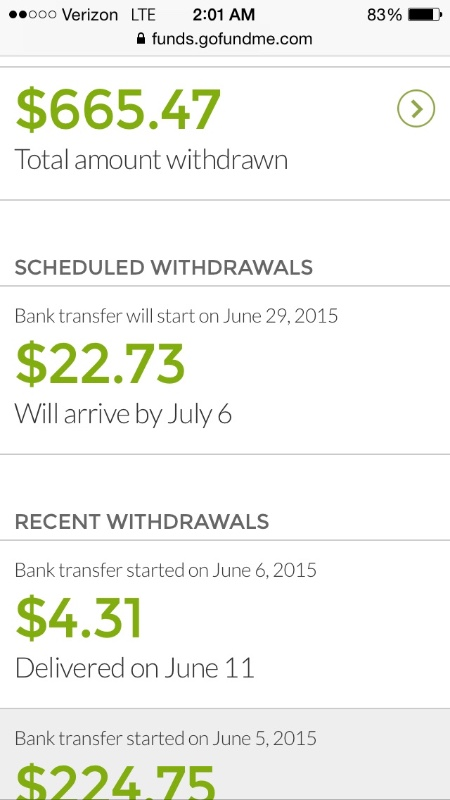
Task: Open the $22.73 scheduled withdrawal
Action: (x=225, y=370)
